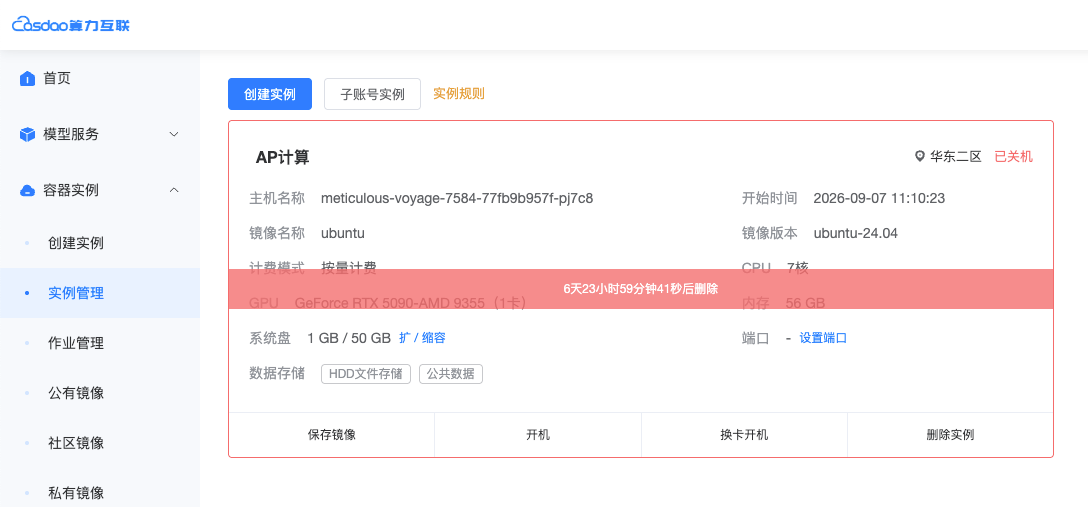Click the 开机 button
1088x507 pixels.
coord(538,435)
